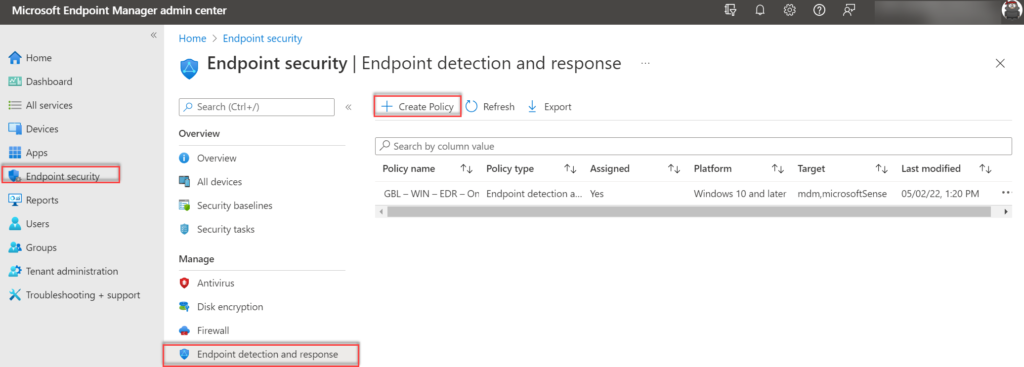The height and width of the screenshot is (367, 1024).
Task: Open the account avatar menu
Action: [1012, 9]
